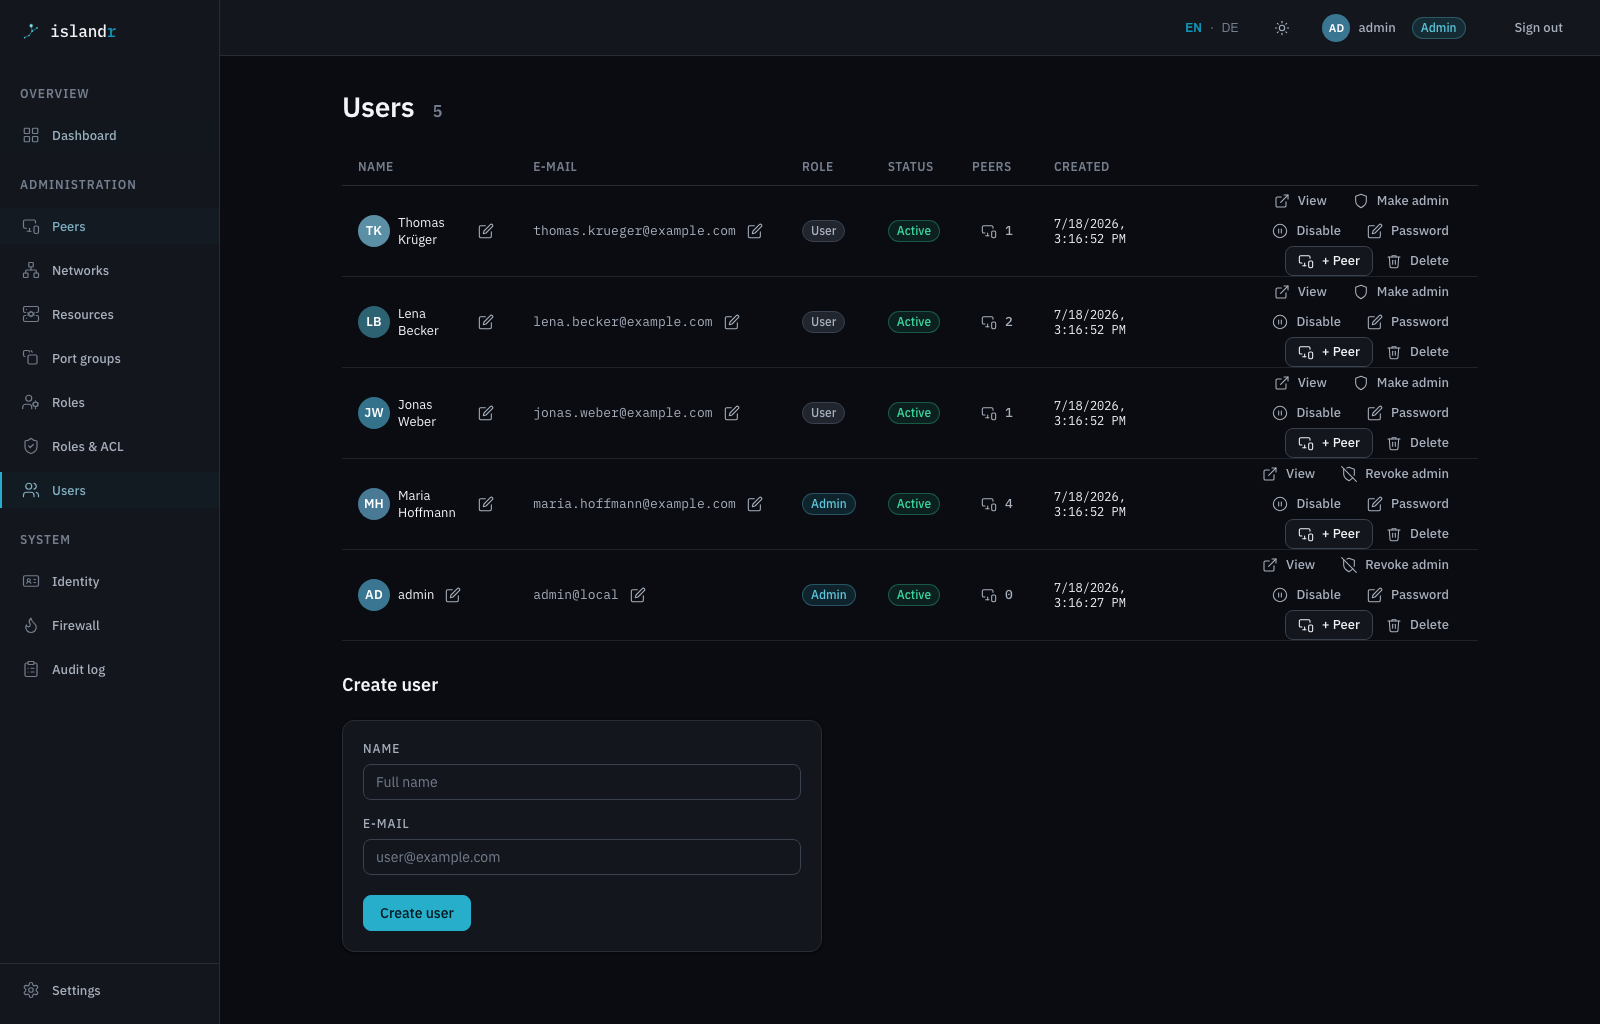Select EN language option
Viewport: 1600px width, 1024px height.
click(x=1193, y=28)
